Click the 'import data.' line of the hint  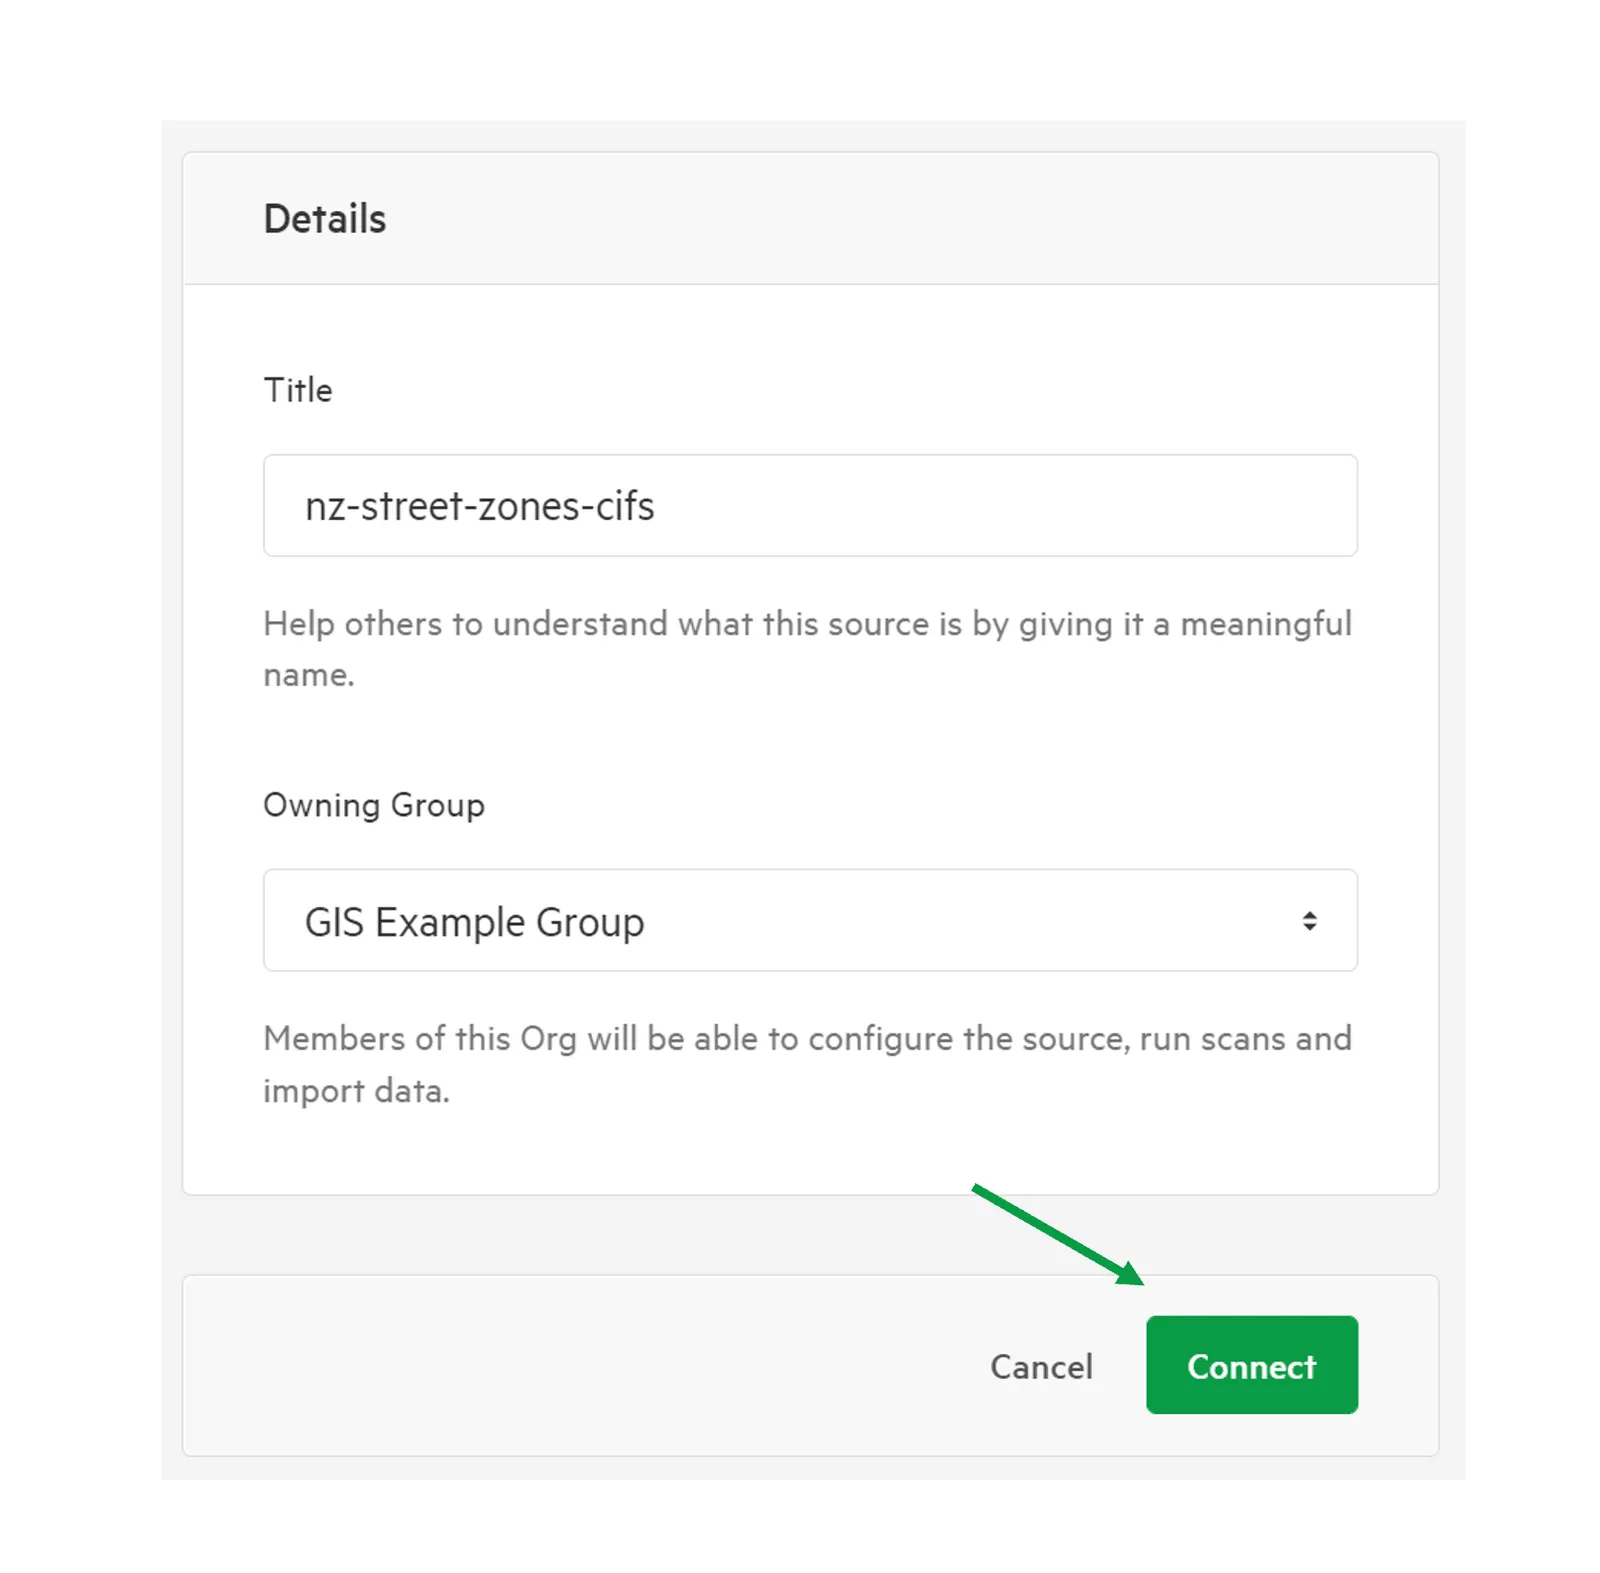pos(356,1090)
